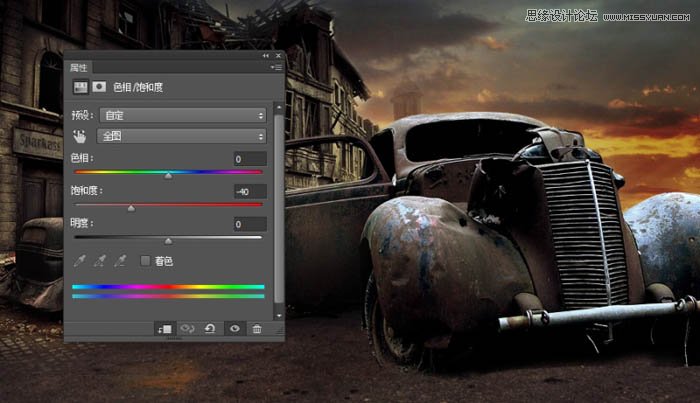This screenshot has height=403, width=700.
Task: Click the 饱和度 saturation slider handle
Action: [131, 208]
